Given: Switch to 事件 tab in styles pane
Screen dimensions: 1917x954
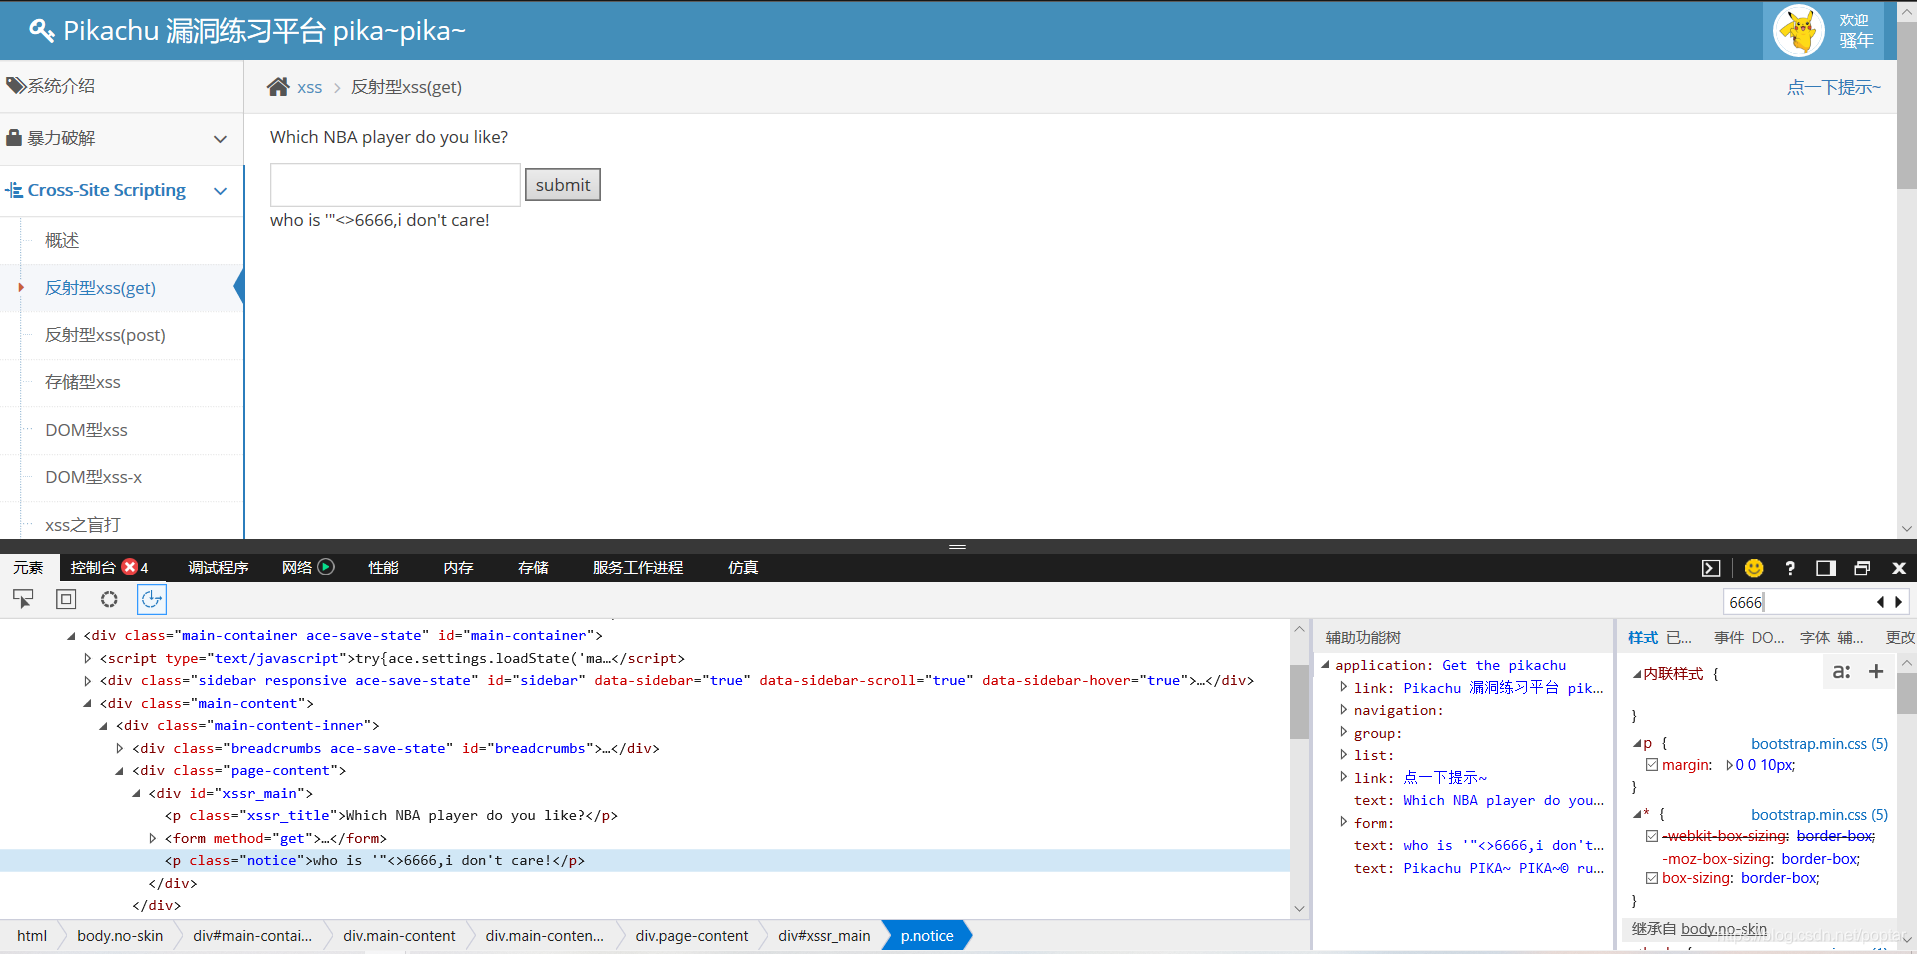Looking at the screenshot, I should tap(1728, 638).
